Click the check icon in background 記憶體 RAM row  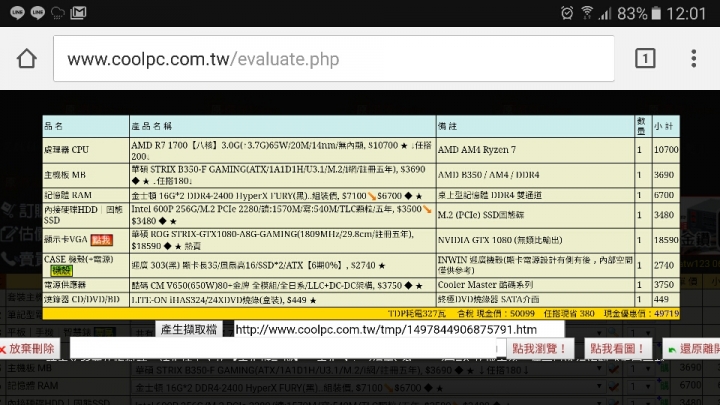pos(613,387)
